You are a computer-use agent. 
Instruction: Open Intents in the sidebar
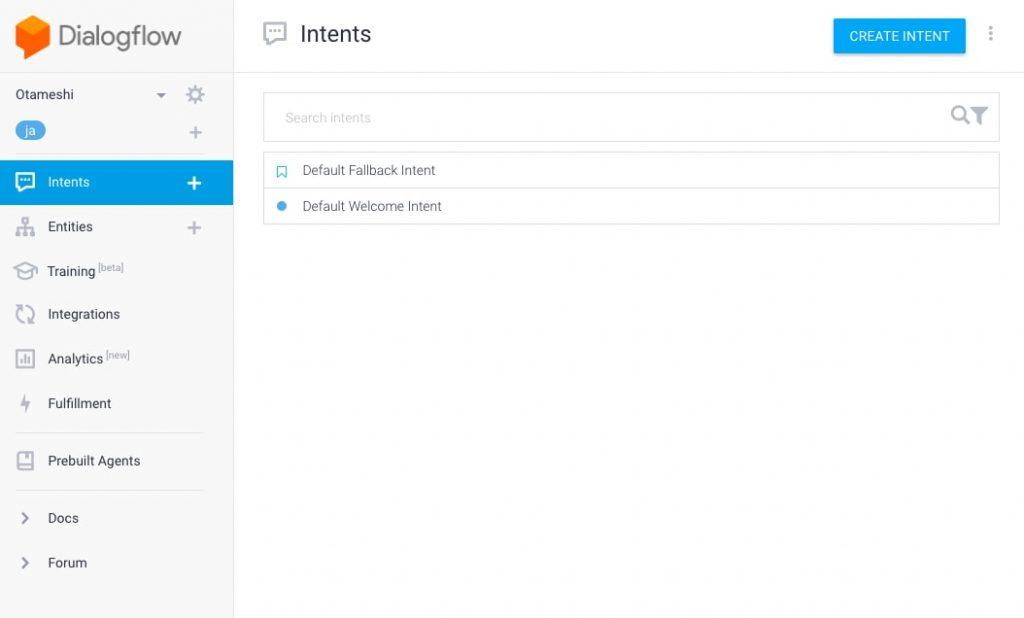click(x=116, y=182)
